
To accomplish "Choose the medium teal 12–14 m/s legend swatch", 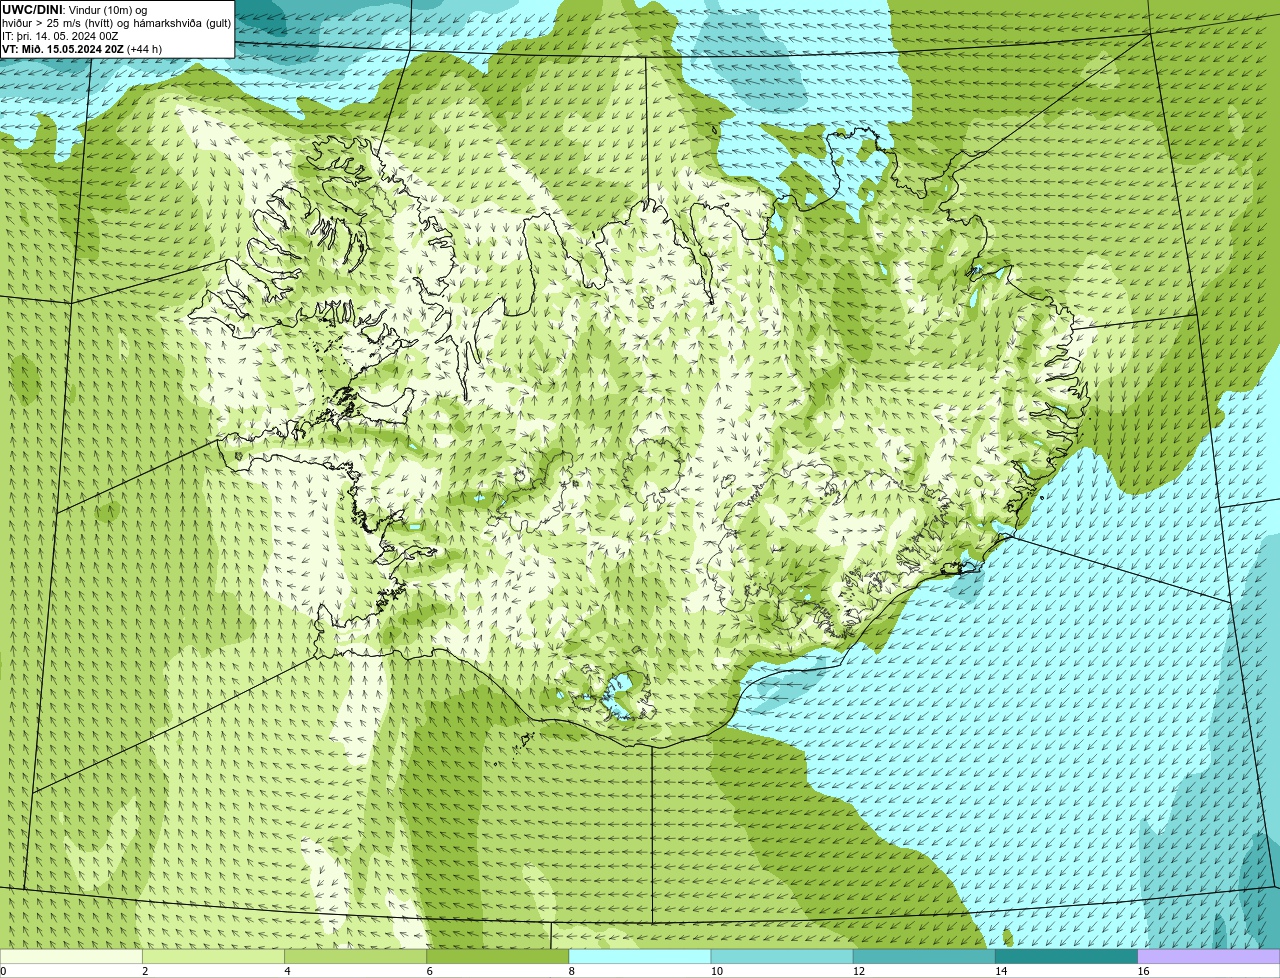I will [924, 956].
